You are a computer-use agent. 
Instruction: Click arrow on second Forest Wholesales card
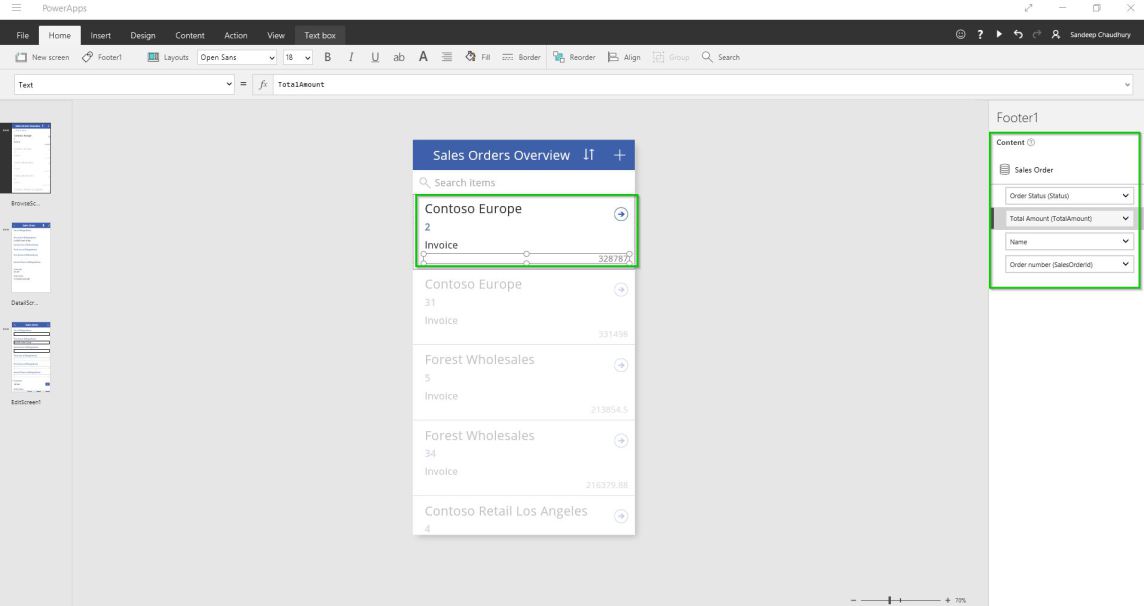point(621,440)
